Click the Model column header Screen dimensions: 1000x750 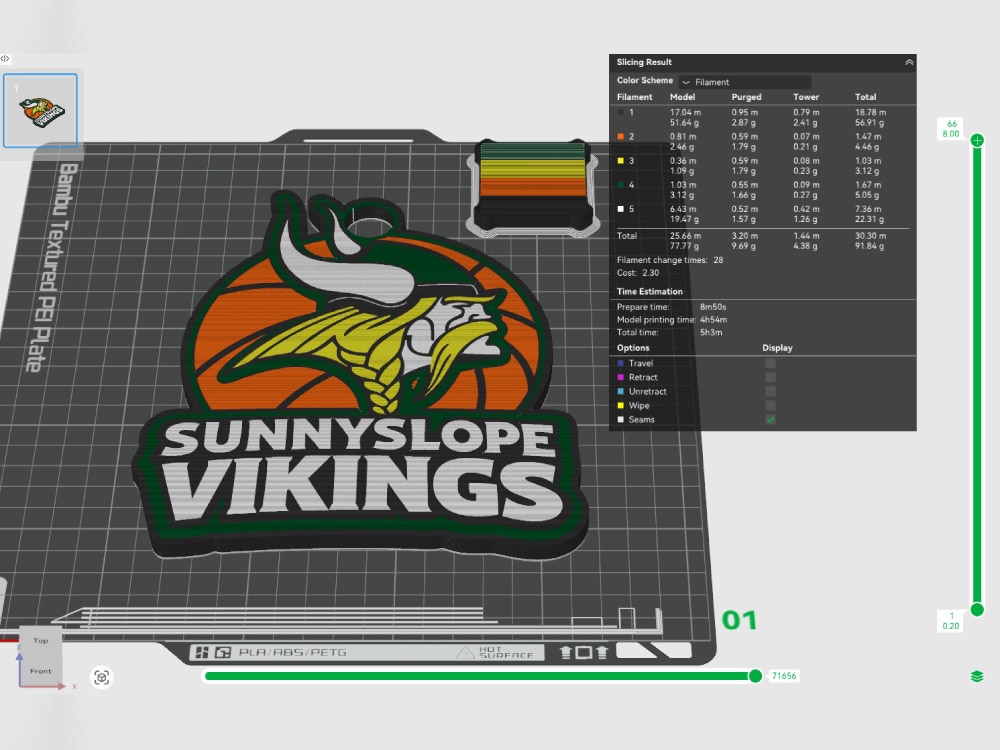click(x=682, y=97)
